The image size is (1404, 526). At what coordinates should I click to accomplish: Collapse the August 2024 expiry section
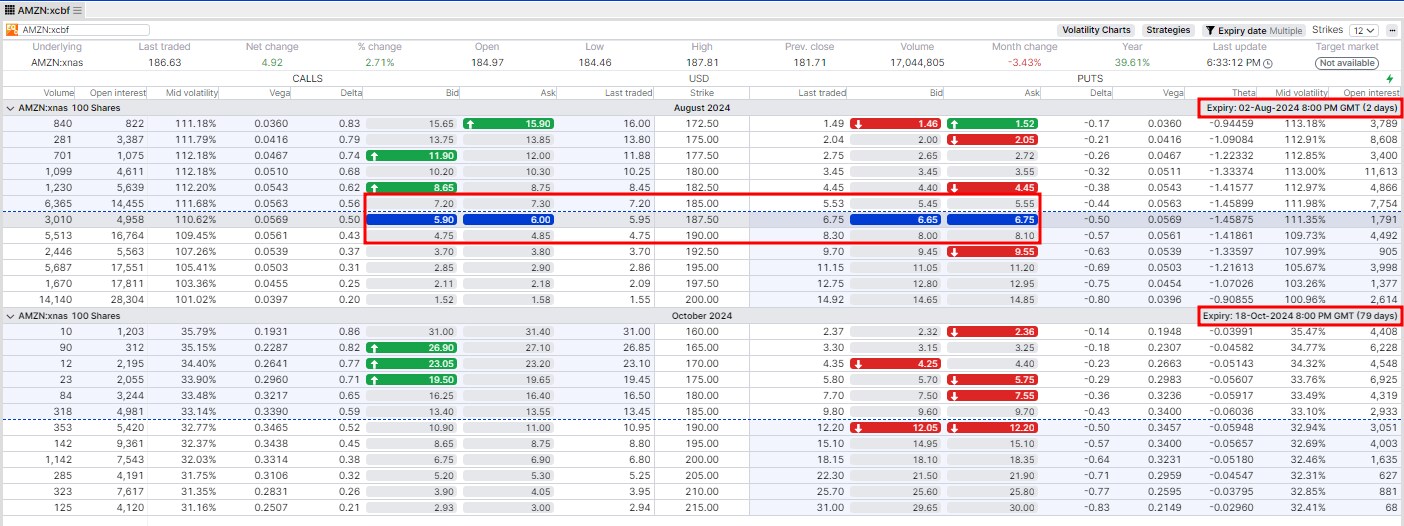(10, 108)
